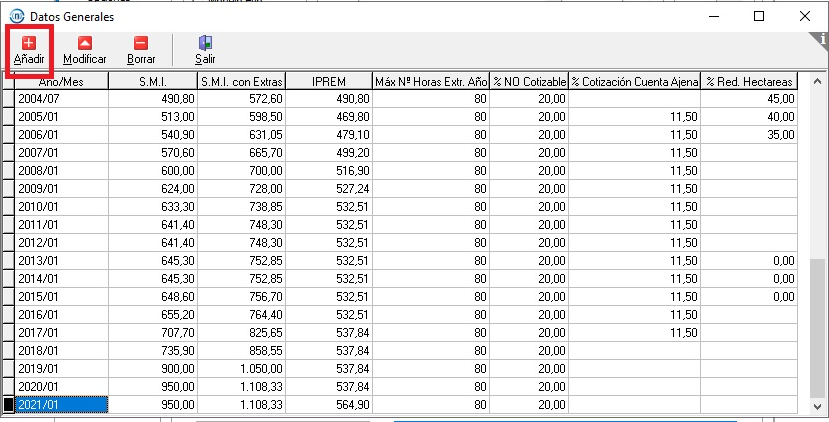Click S.M.I. value 707,70

point(178,333)
